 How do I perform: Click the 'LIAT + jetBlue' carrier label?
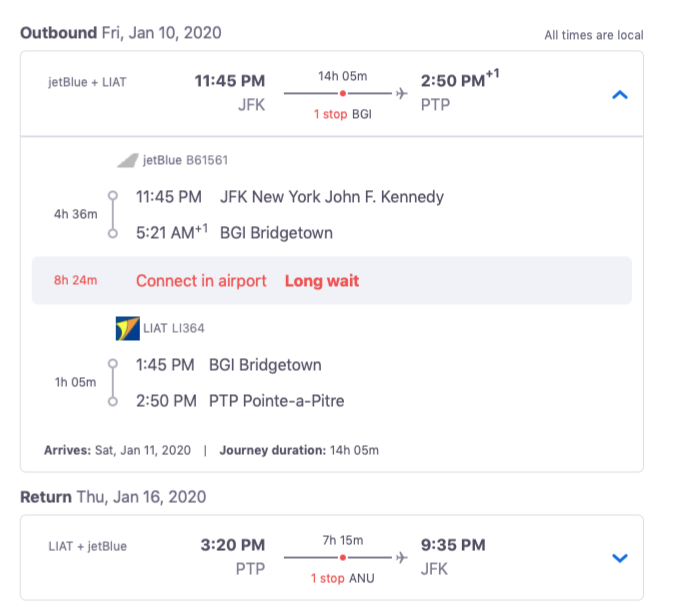coord(88,546)
